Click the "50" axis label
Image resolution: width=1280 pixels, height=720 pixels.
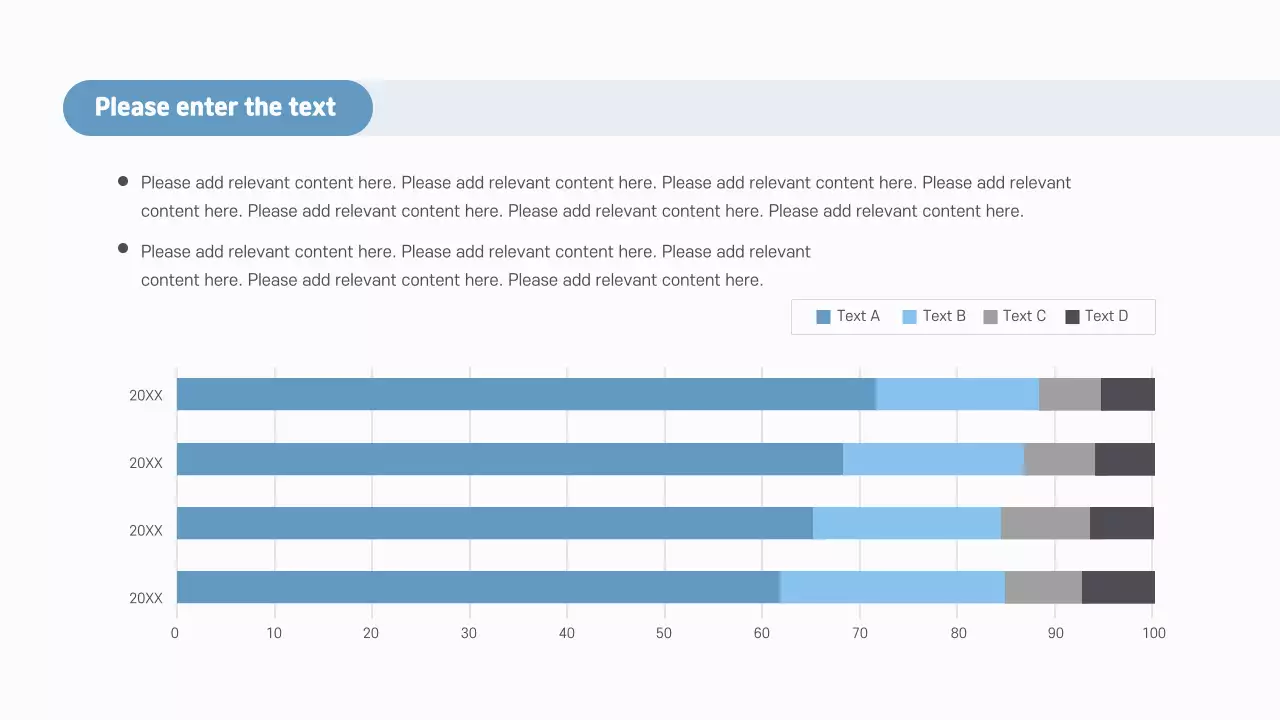(x=664, y=633)
